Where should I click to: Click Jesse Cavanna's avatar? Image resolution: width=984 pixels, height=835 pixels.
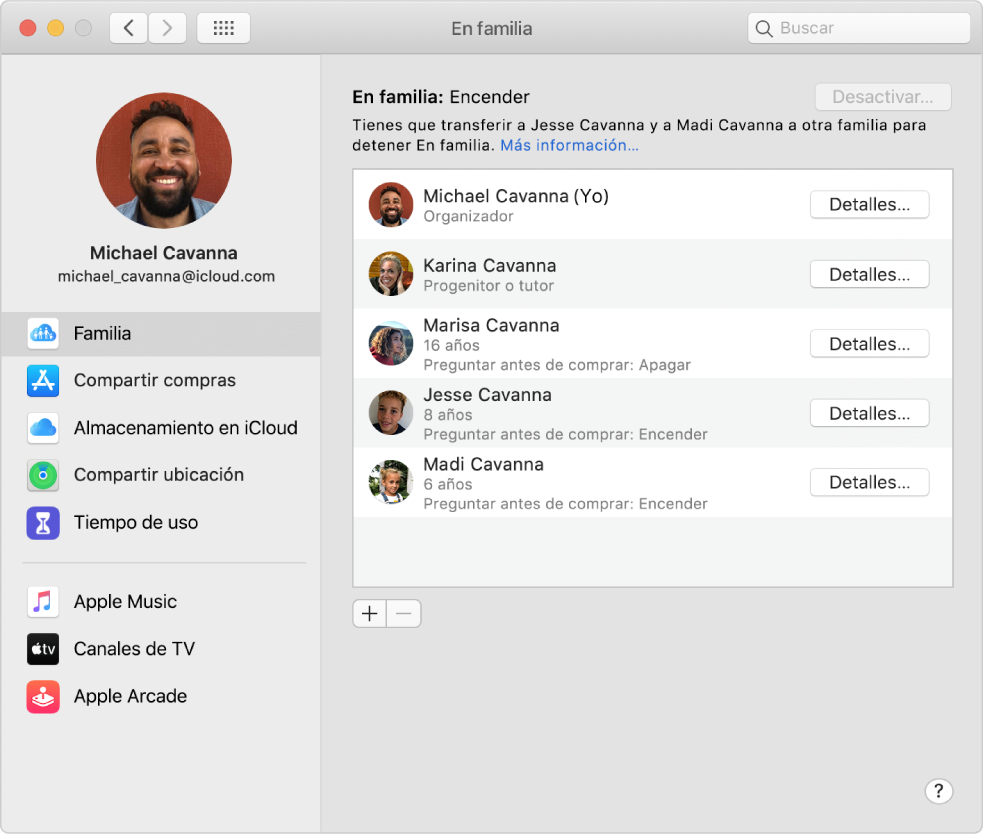point(390,413)
